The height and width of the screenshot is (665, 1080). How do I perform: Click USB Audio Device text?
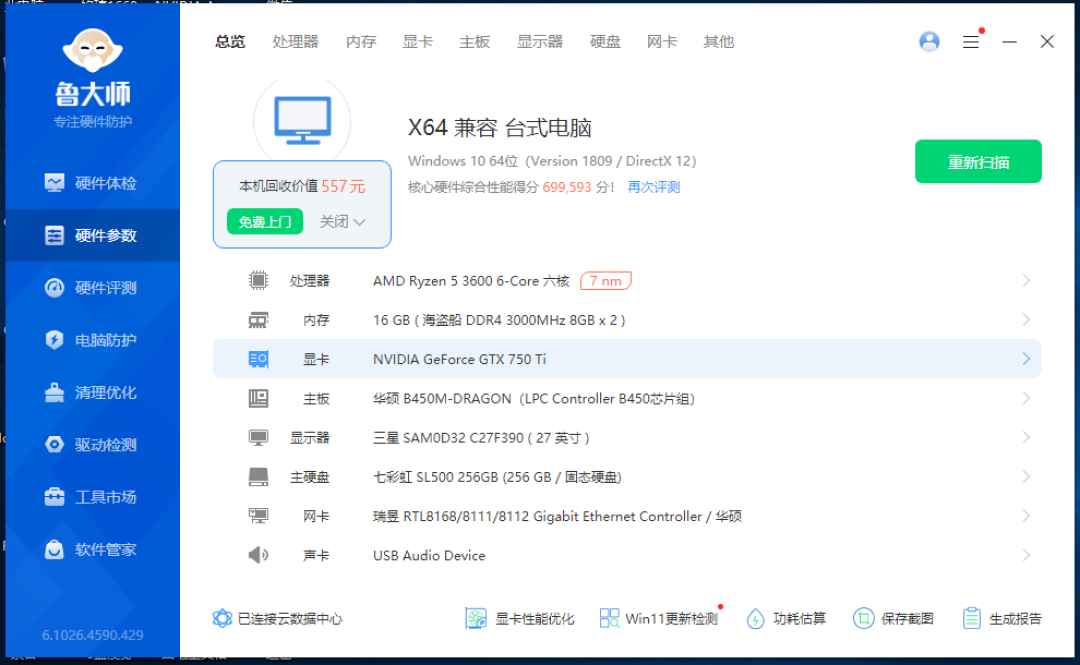429,556
